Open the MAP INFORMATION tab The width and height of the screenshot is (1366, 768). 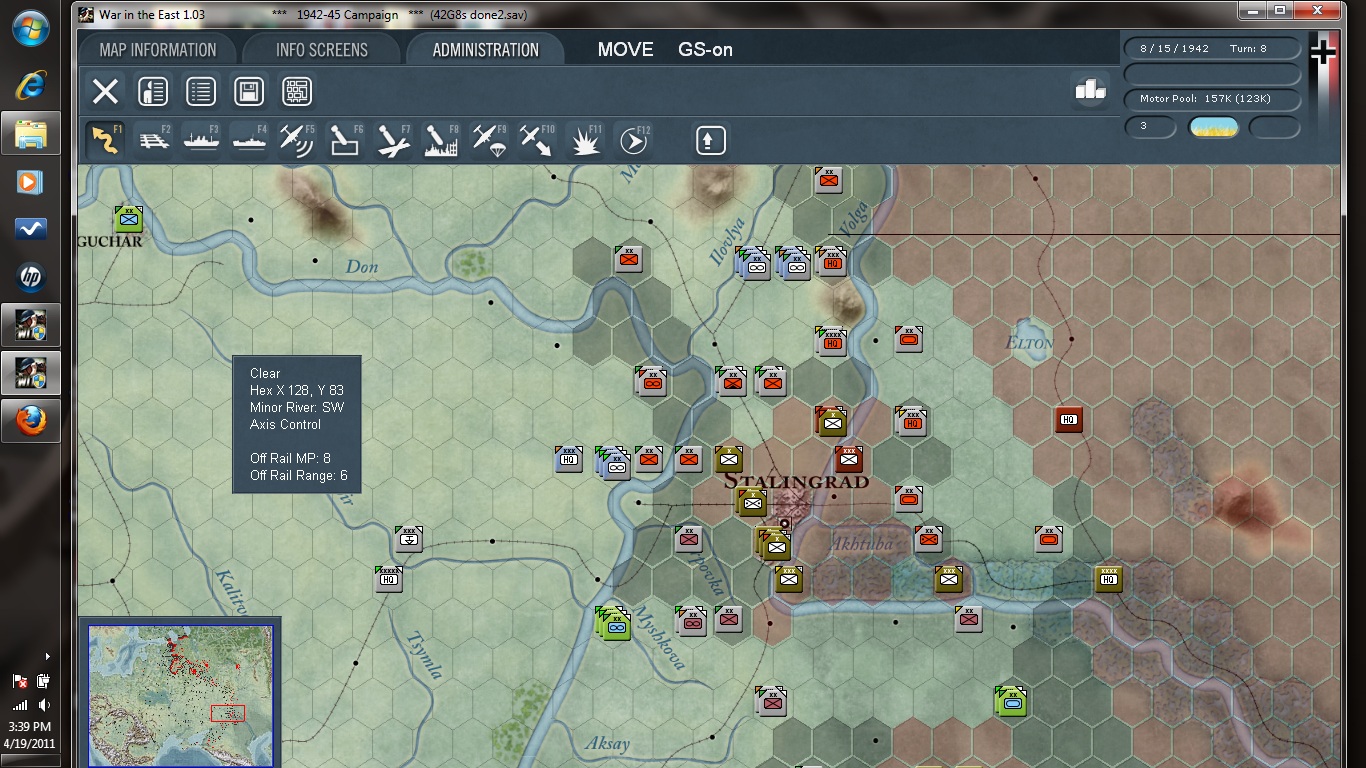pos(158,50)
